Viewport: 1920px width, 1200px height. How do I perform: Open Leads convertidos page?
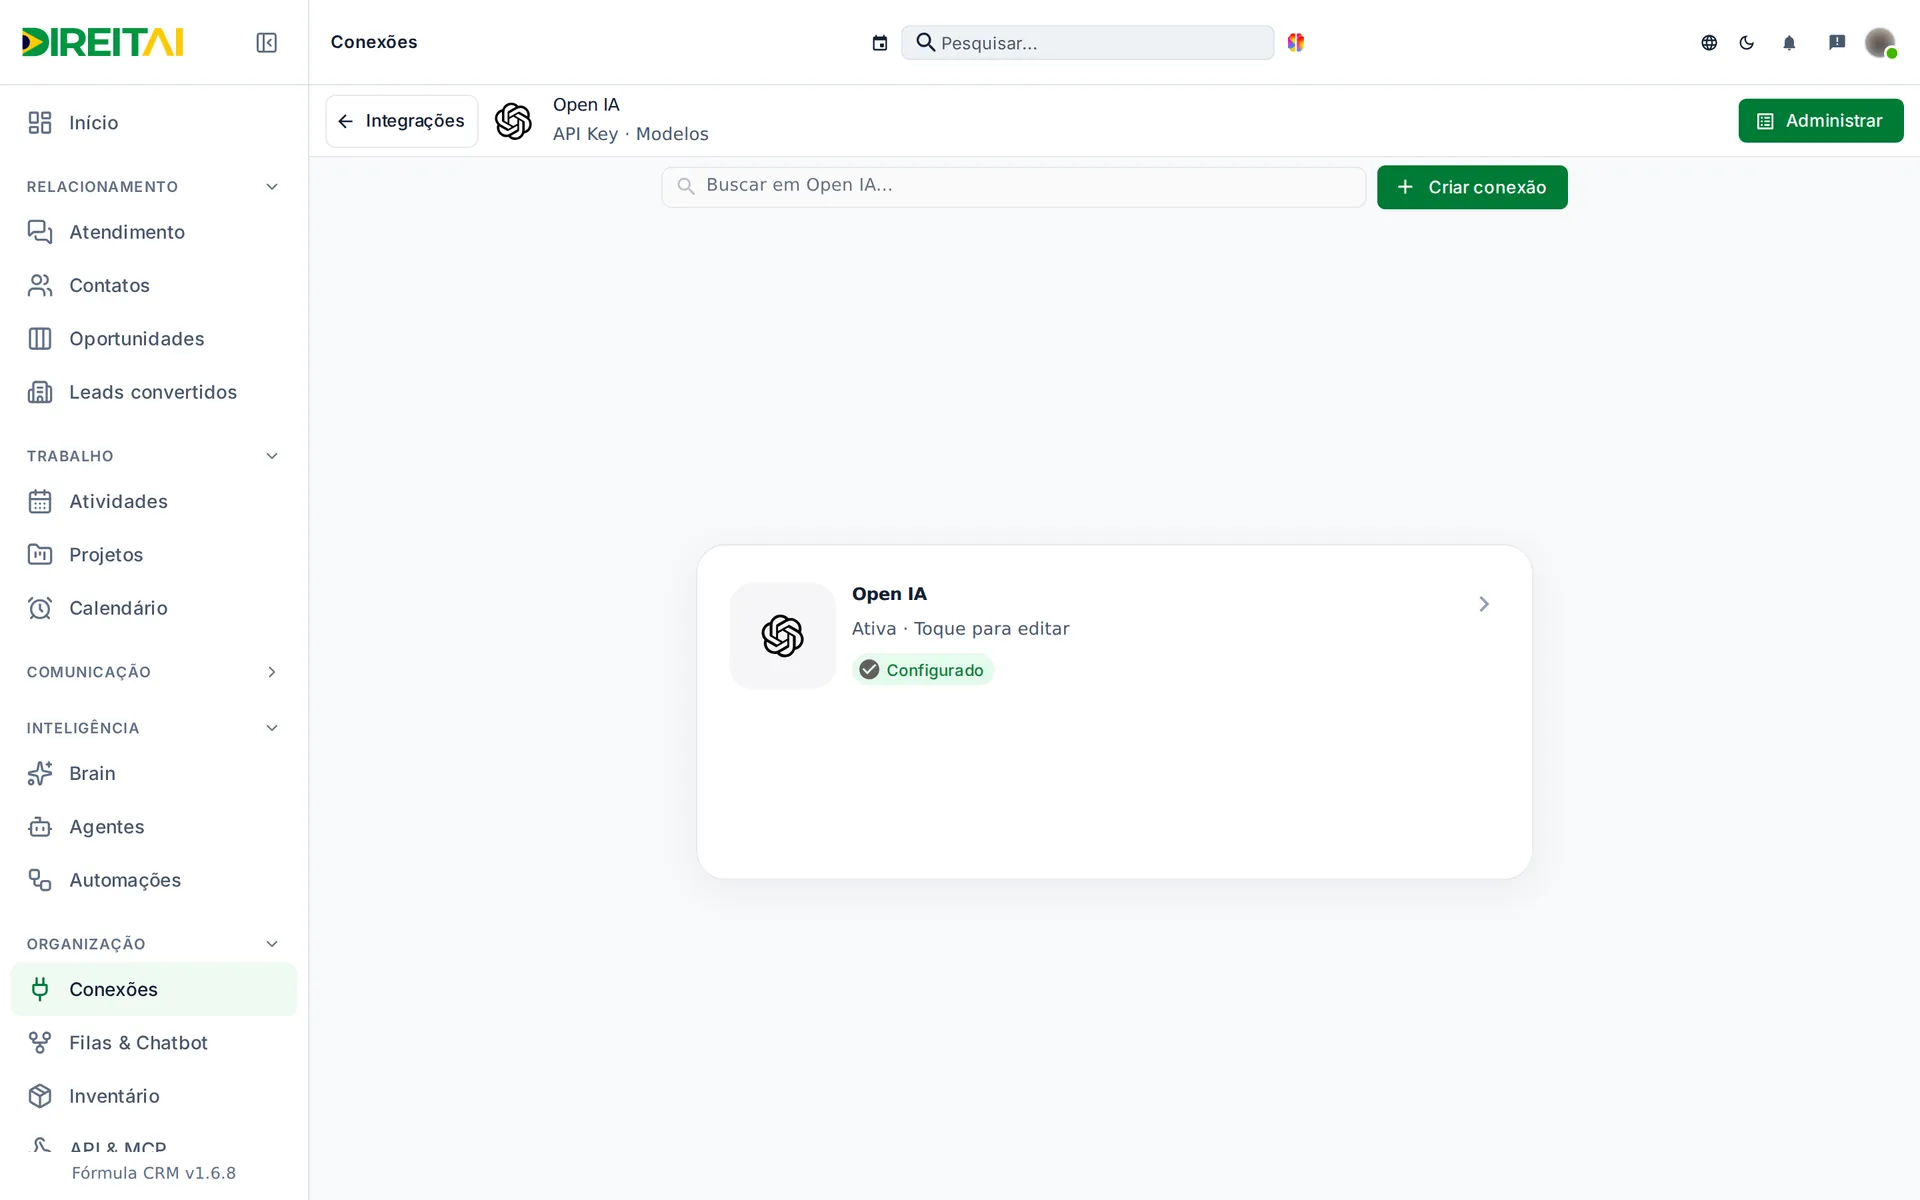coord(154,392)
